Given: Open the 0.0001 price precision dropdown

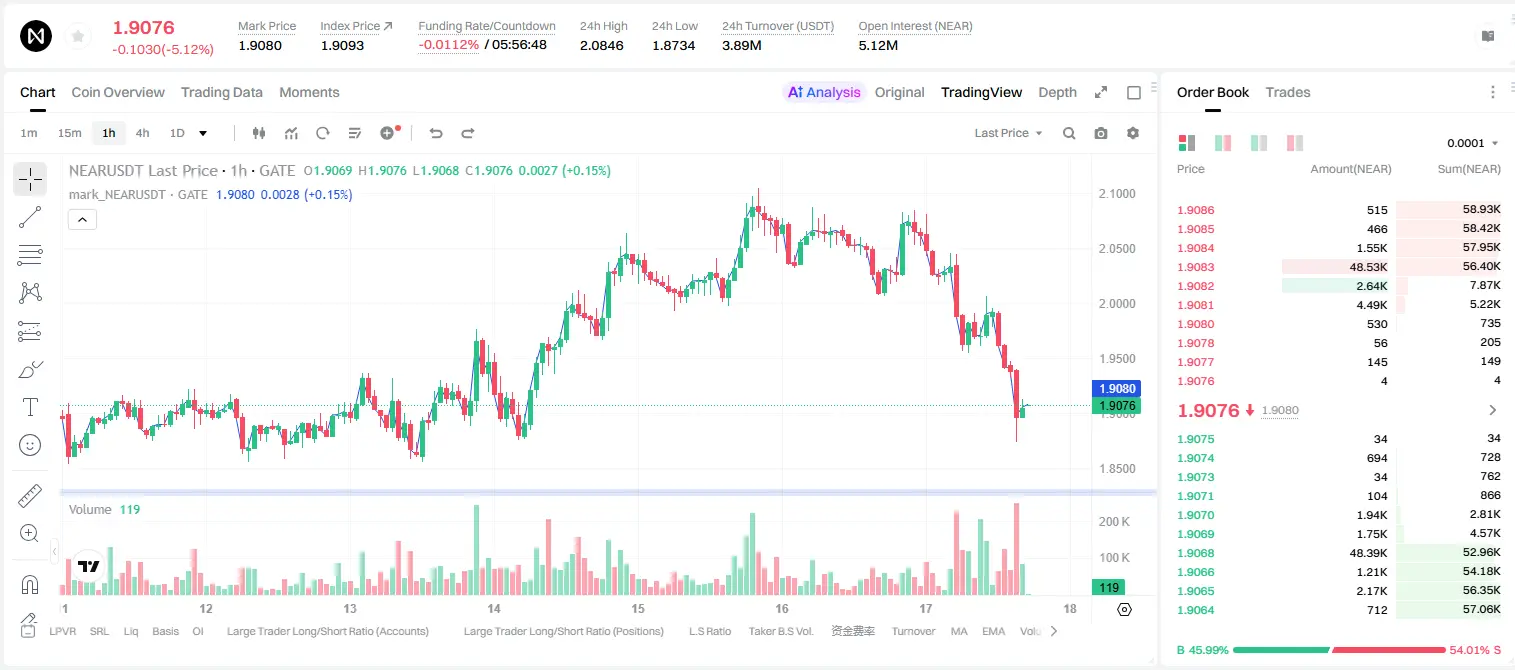Looking at the screenshot, I should point(1473,143).
